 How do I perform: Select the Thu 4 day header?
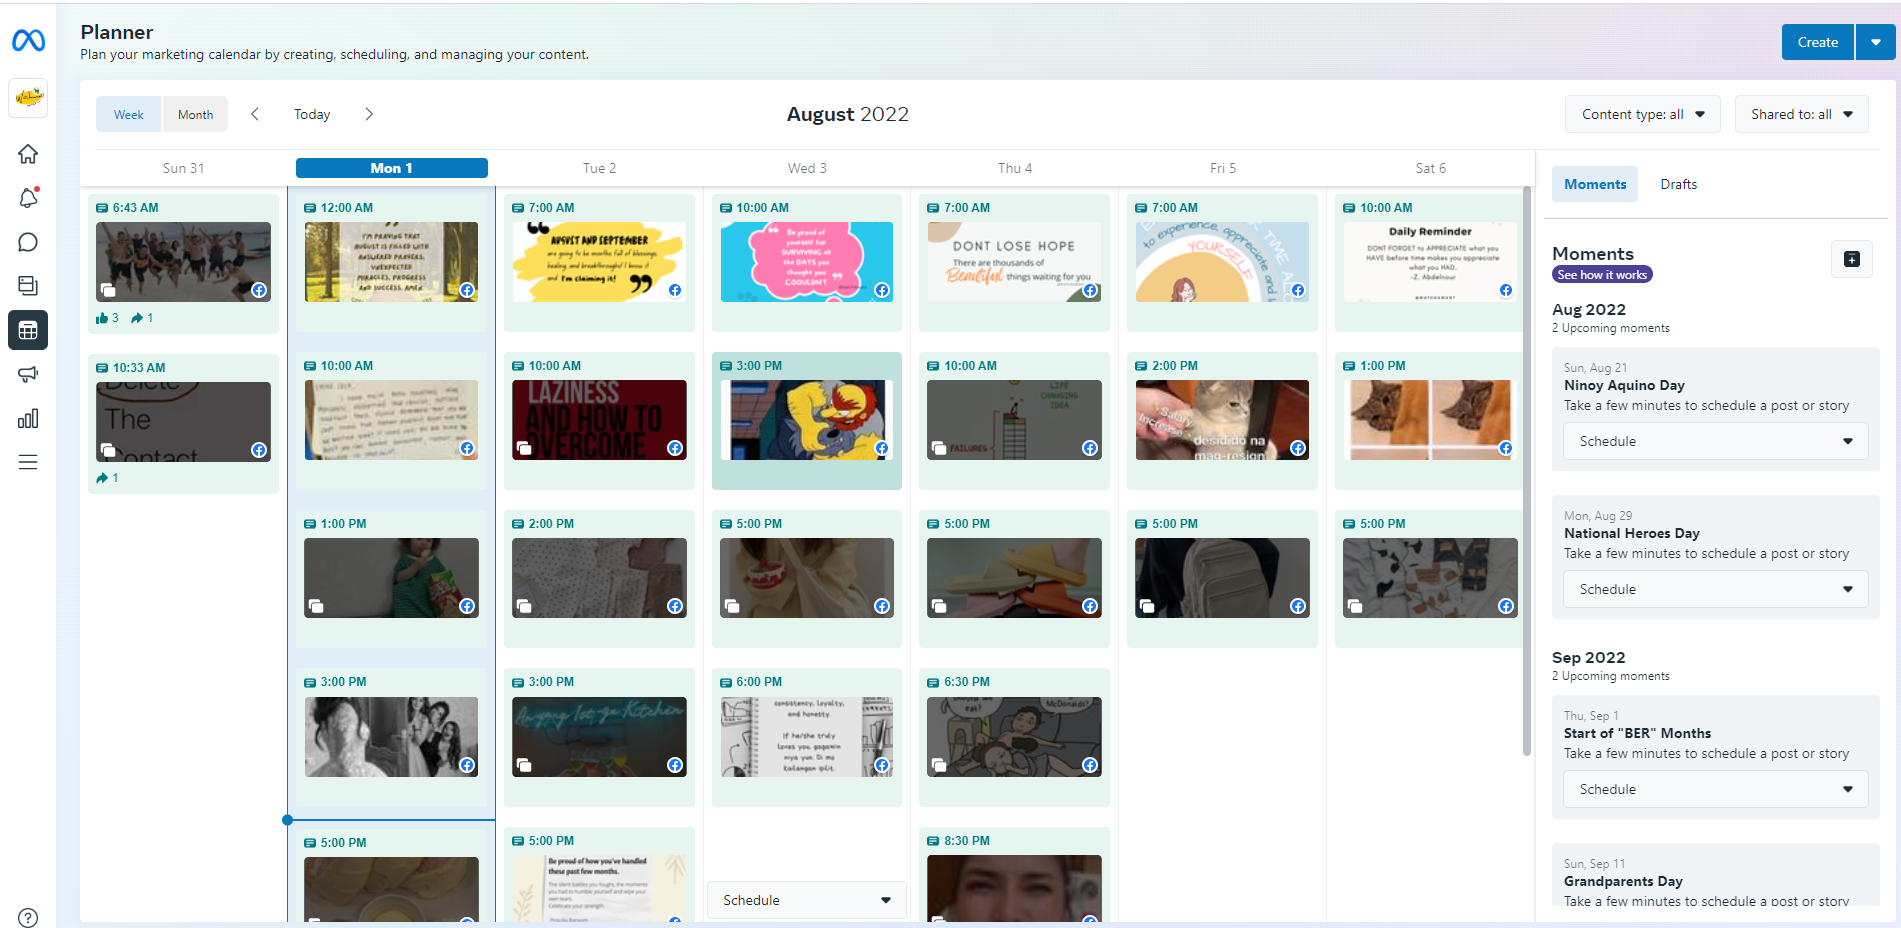pyautogui.click(x=1015, y=168)
